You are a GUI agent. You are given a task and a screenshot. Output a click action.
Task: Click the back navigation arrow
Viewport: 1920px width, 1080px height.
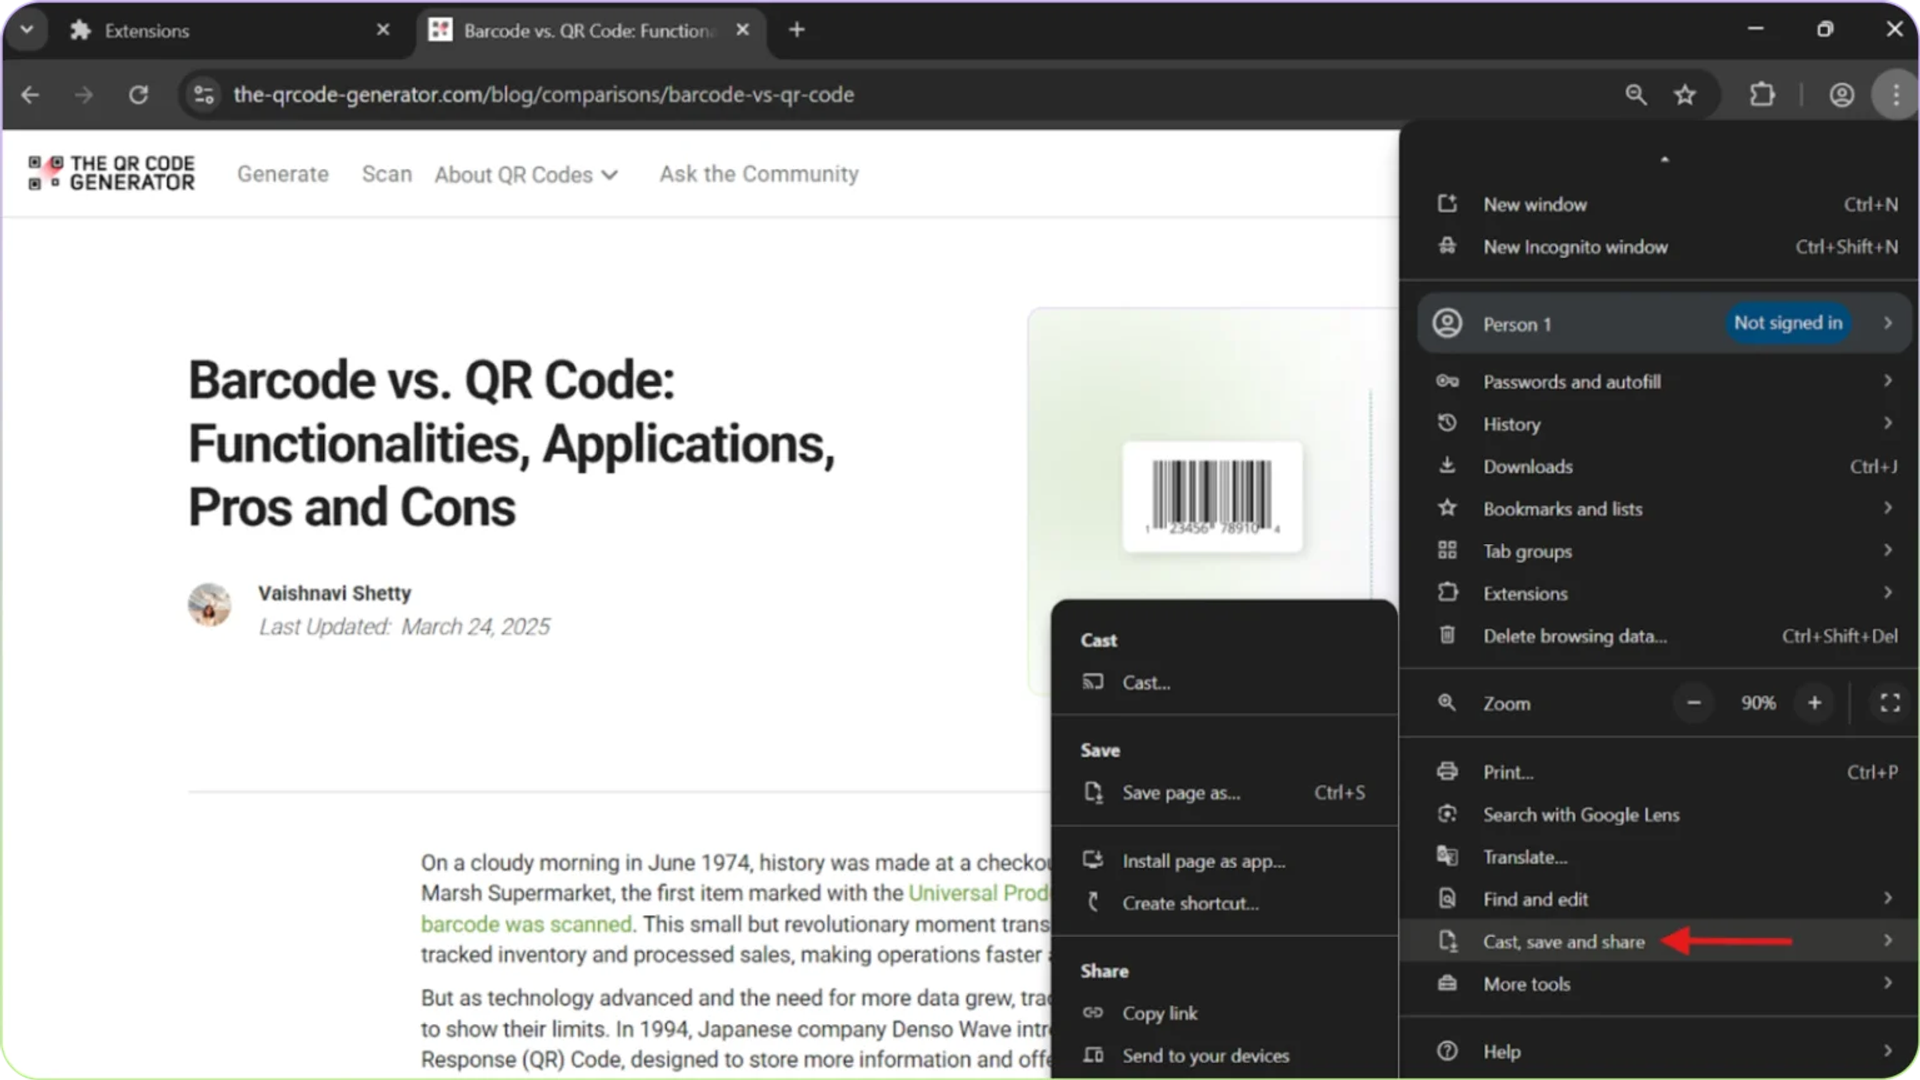click(30, 94)
